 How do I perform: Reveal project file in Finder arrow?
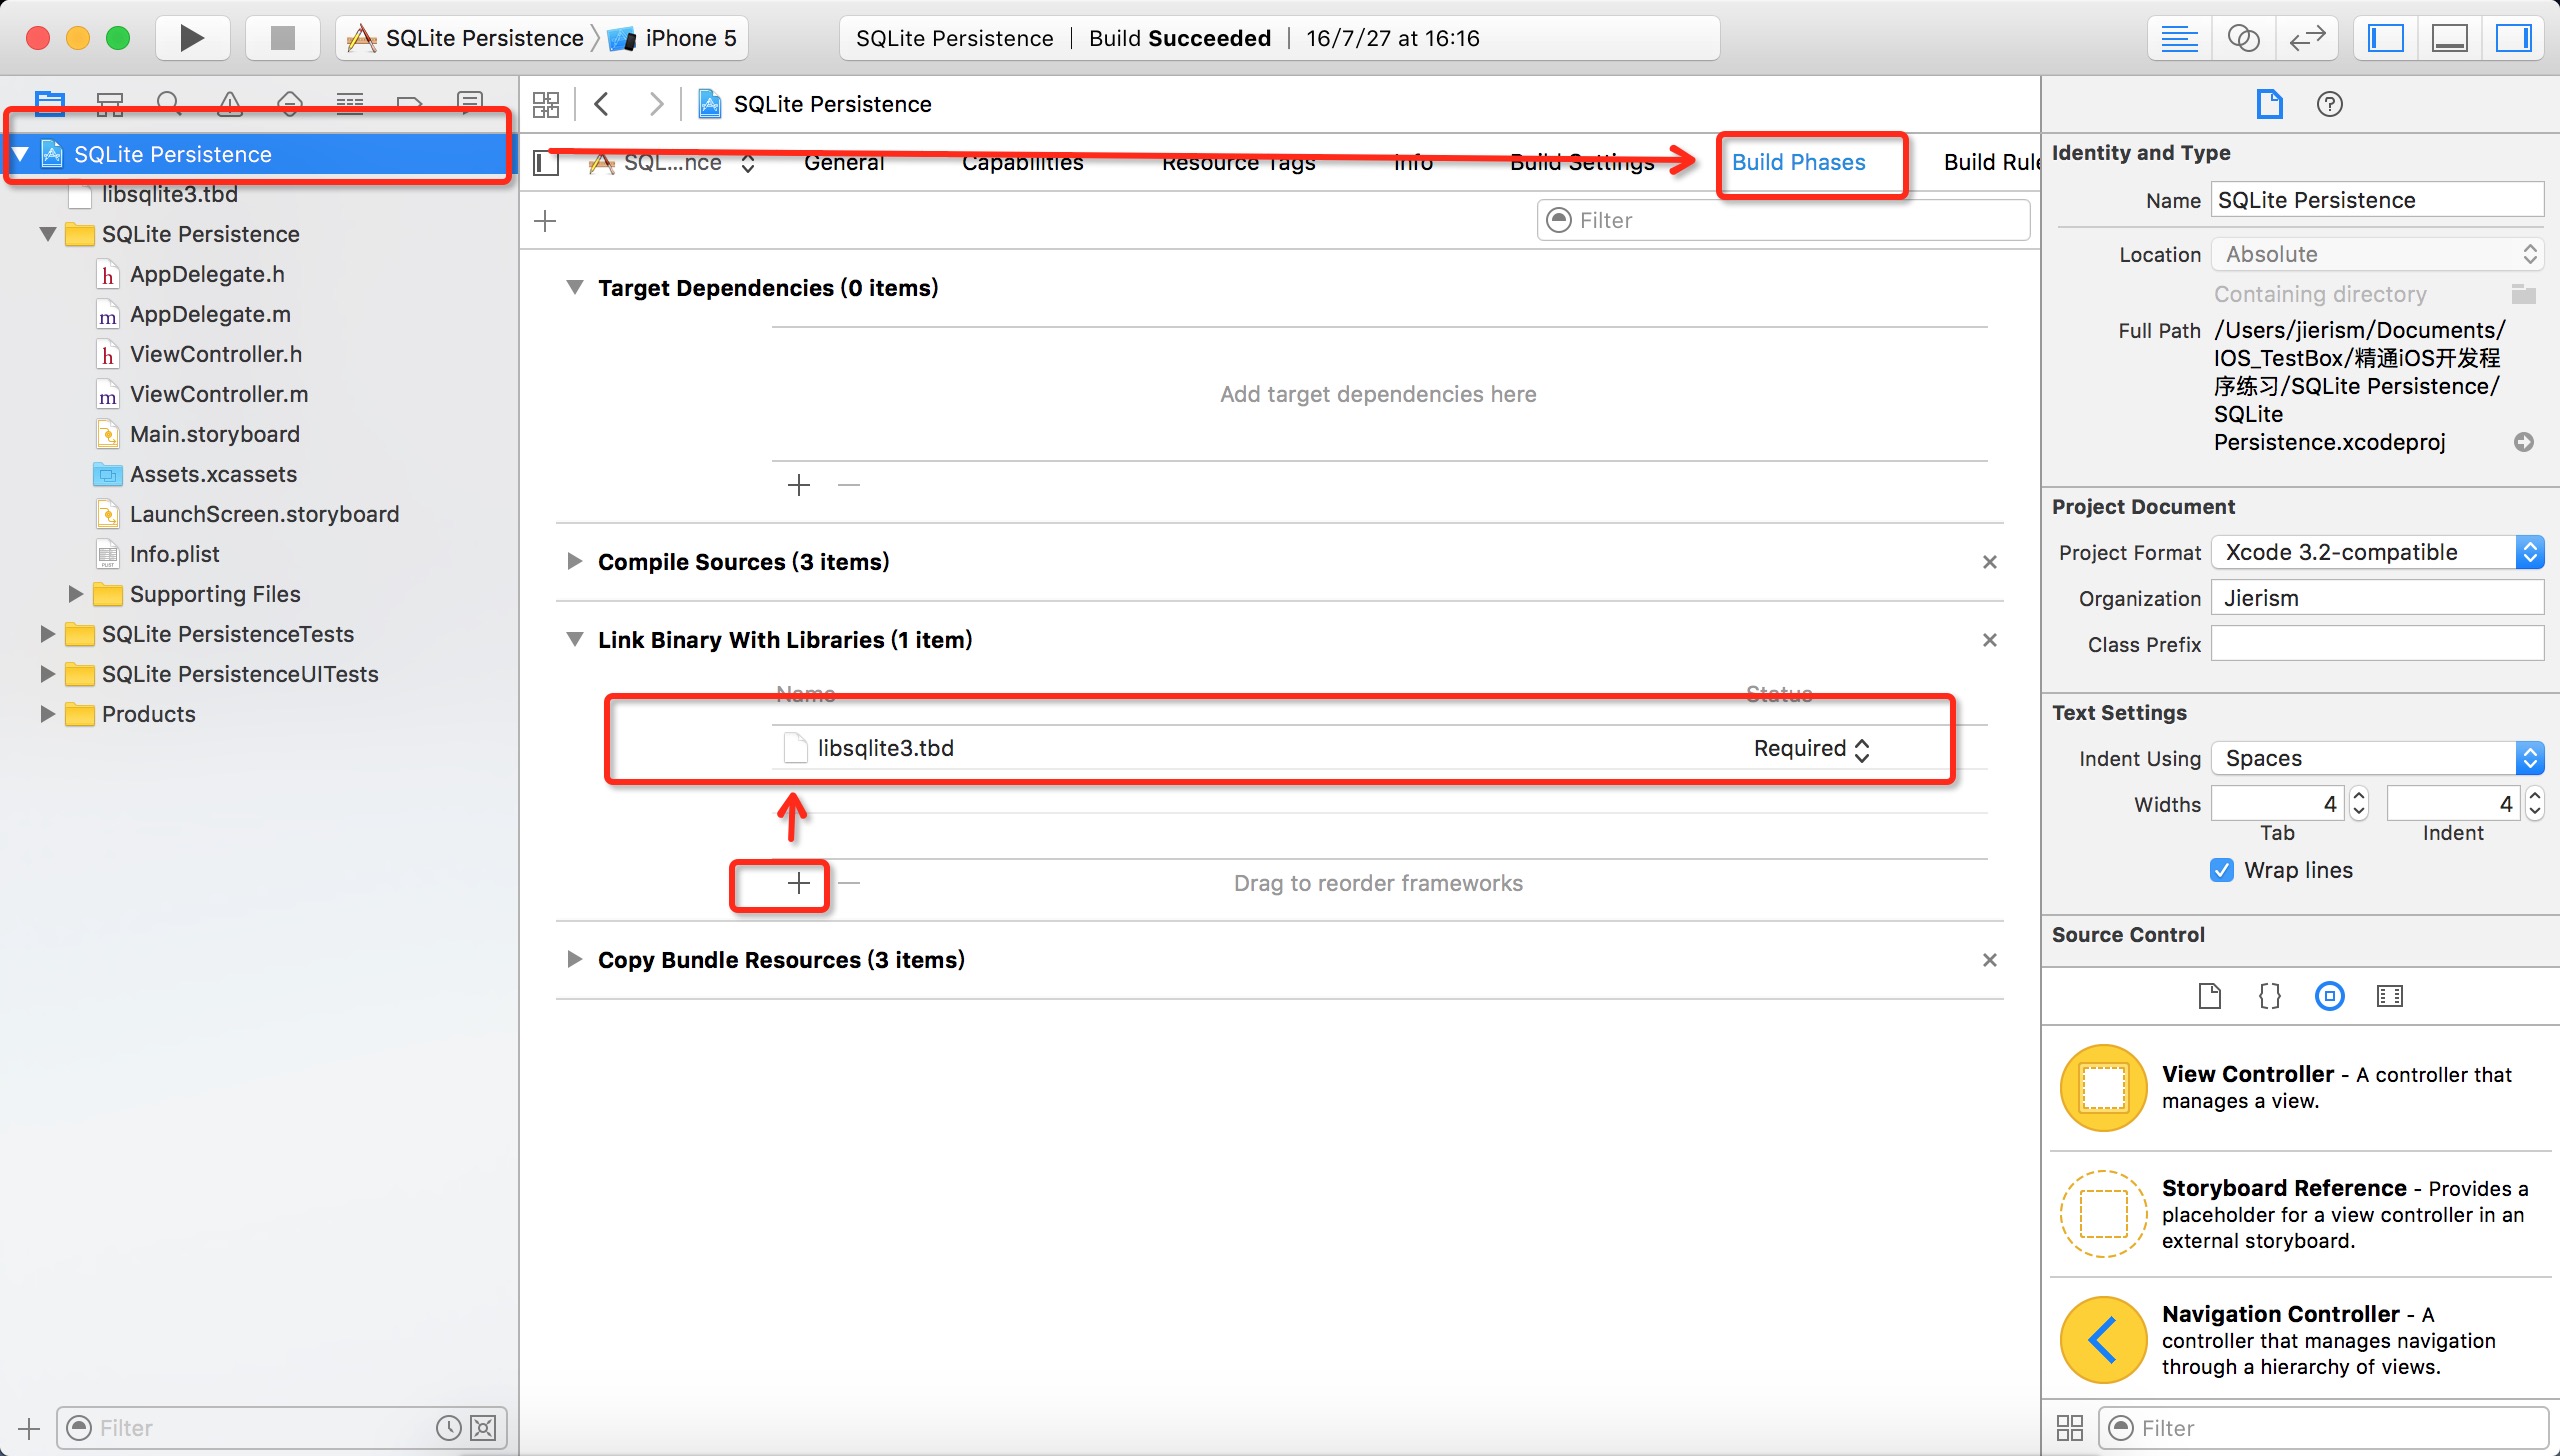pyautogui.click(x=2524, y=442)
